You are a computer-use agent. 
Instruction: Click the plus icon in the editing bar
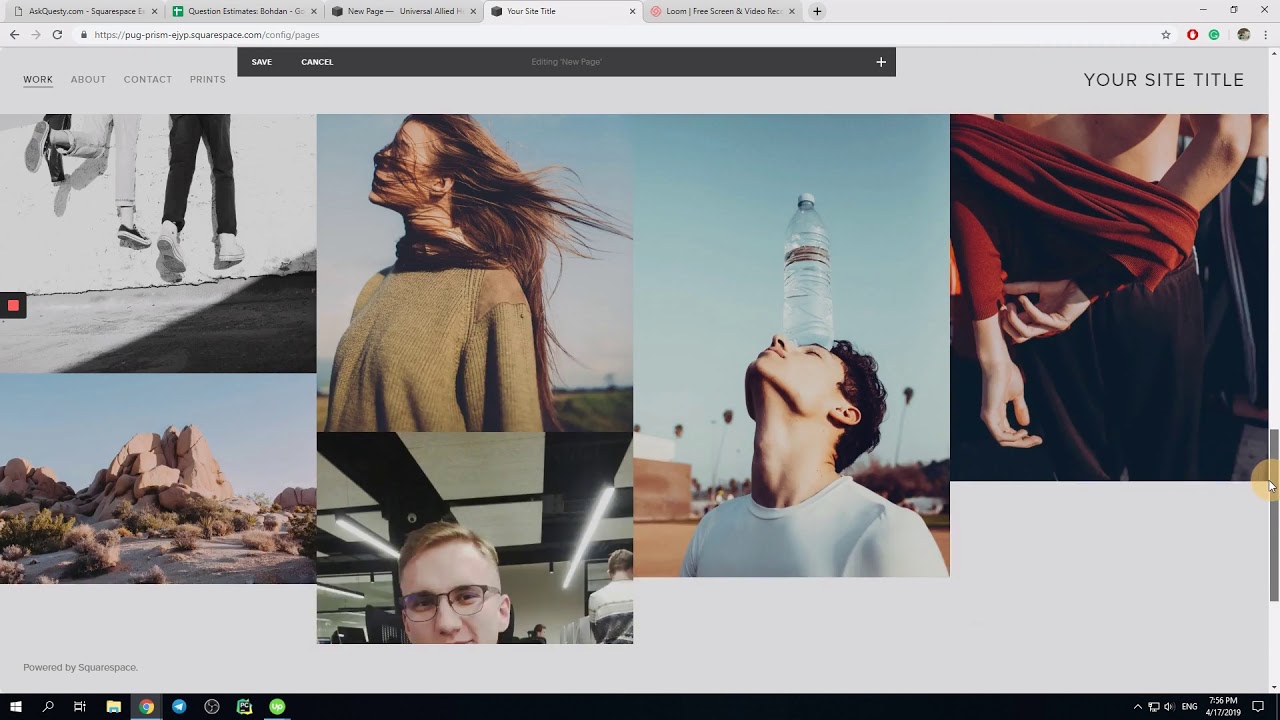point(881,62)
